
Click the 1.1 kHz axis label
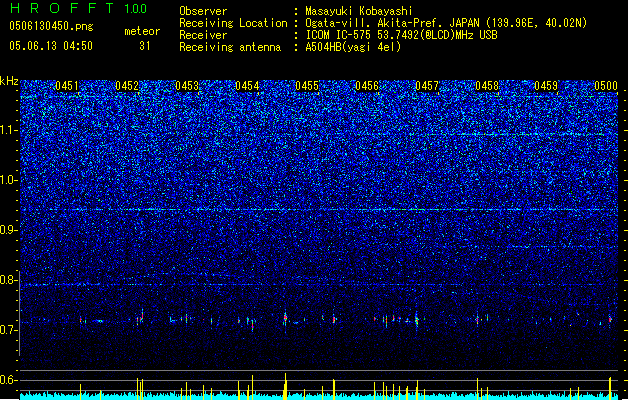tap(8, 130)
